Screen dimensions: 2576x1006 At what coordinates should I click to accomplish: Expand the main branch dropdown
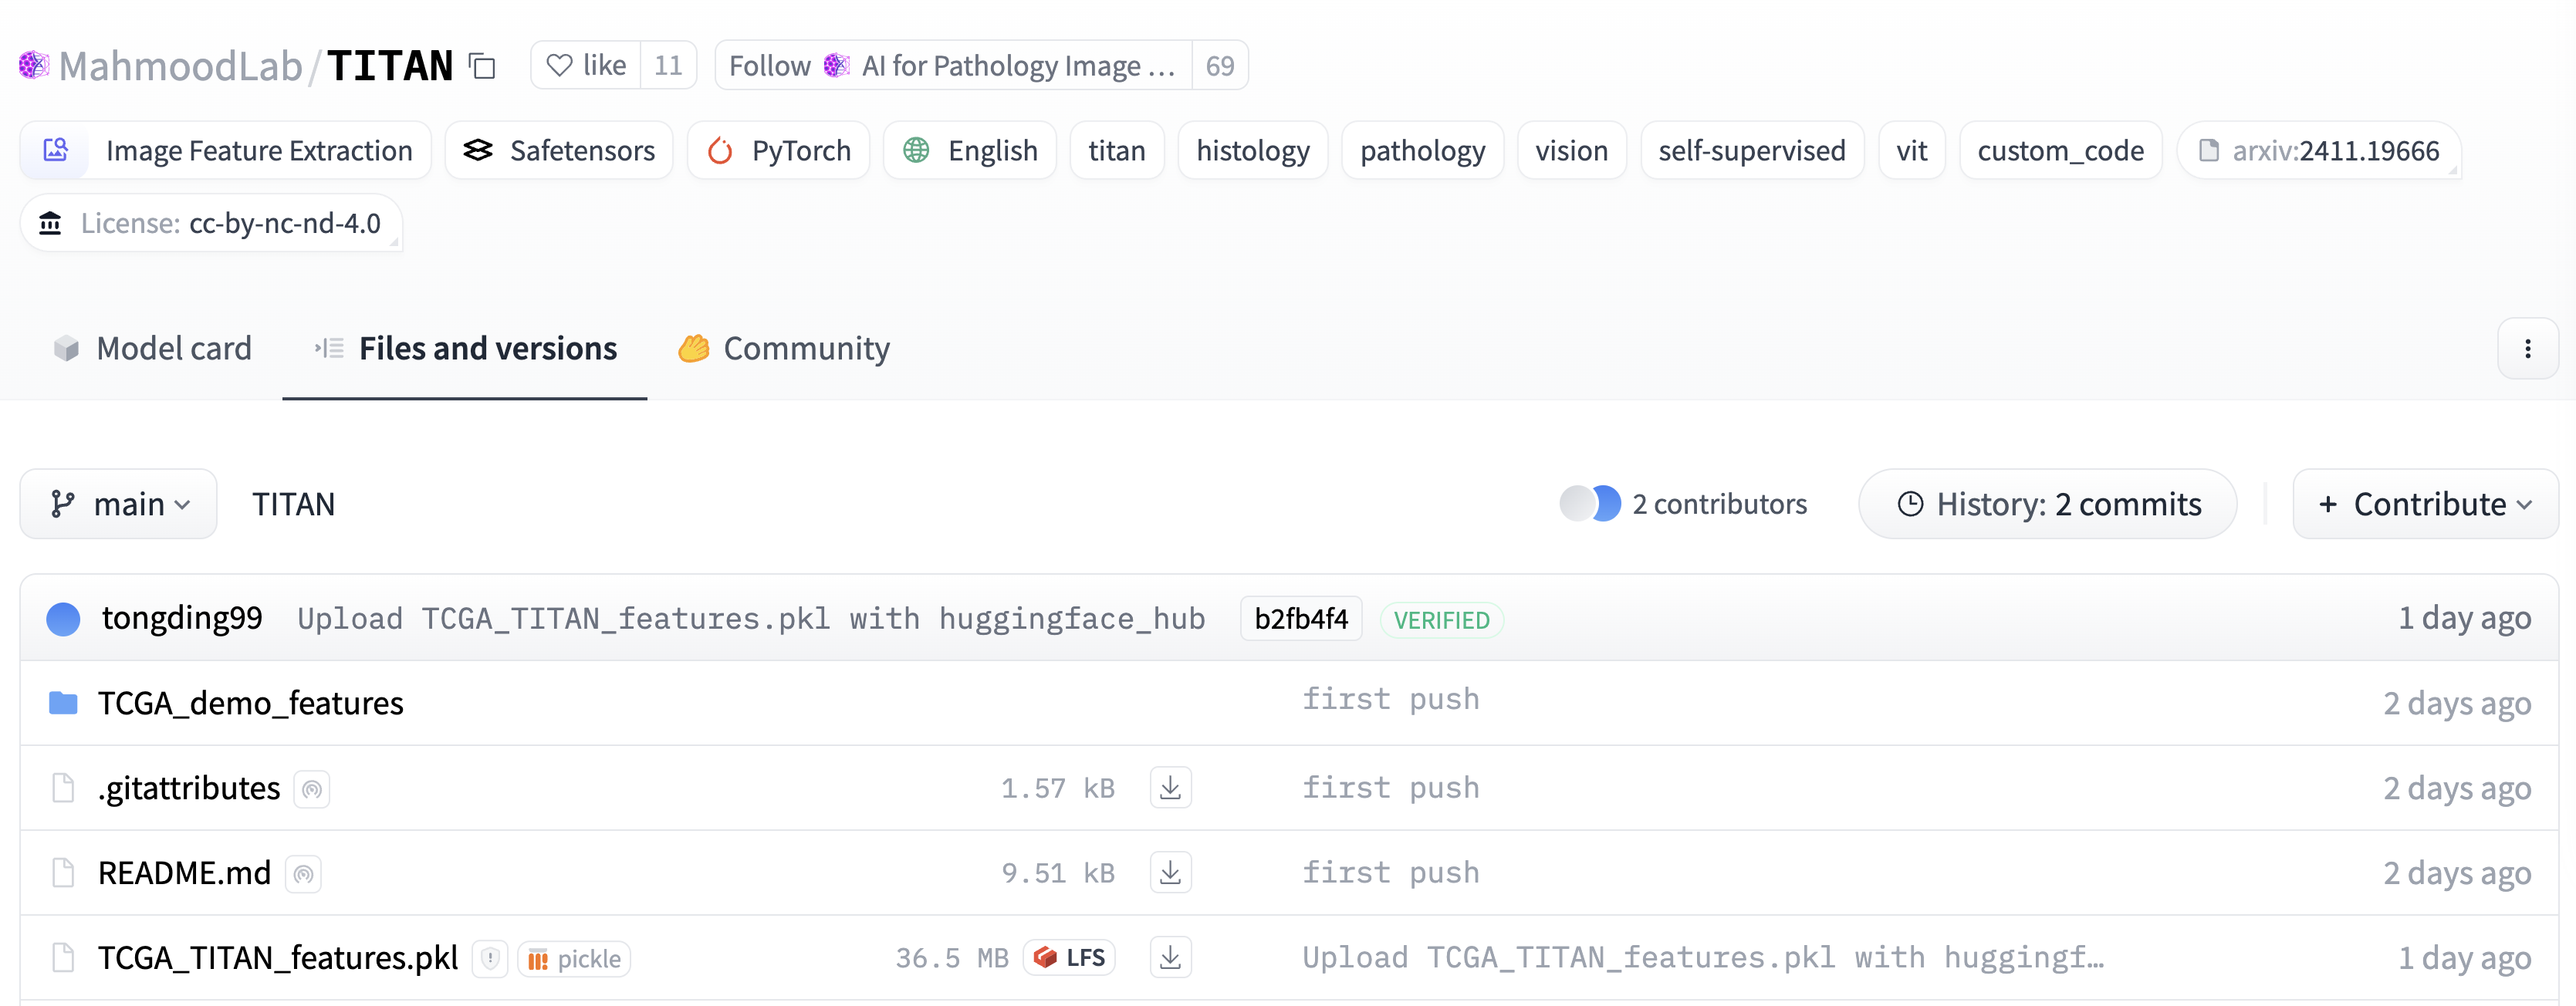click(x=119, y=504)
